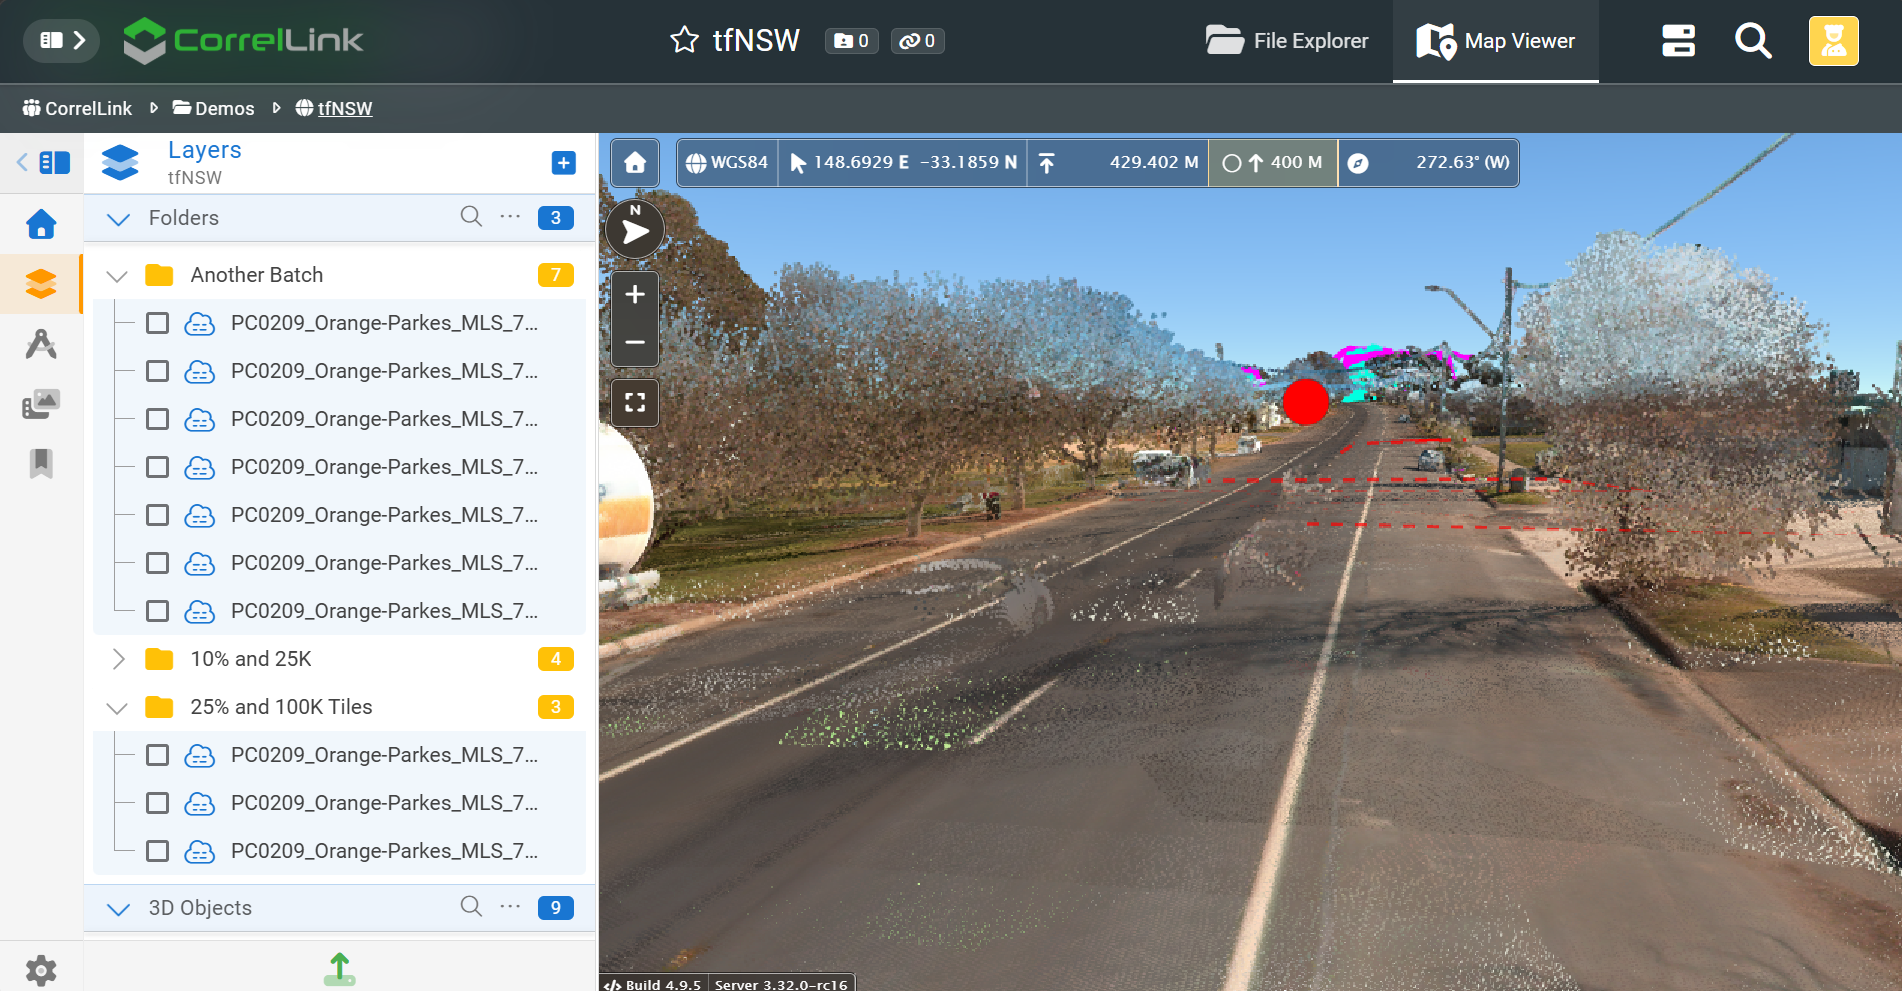Open the image gallery sidebar icon
This screenshot has width=1902, height=991.
click(41, 404)
